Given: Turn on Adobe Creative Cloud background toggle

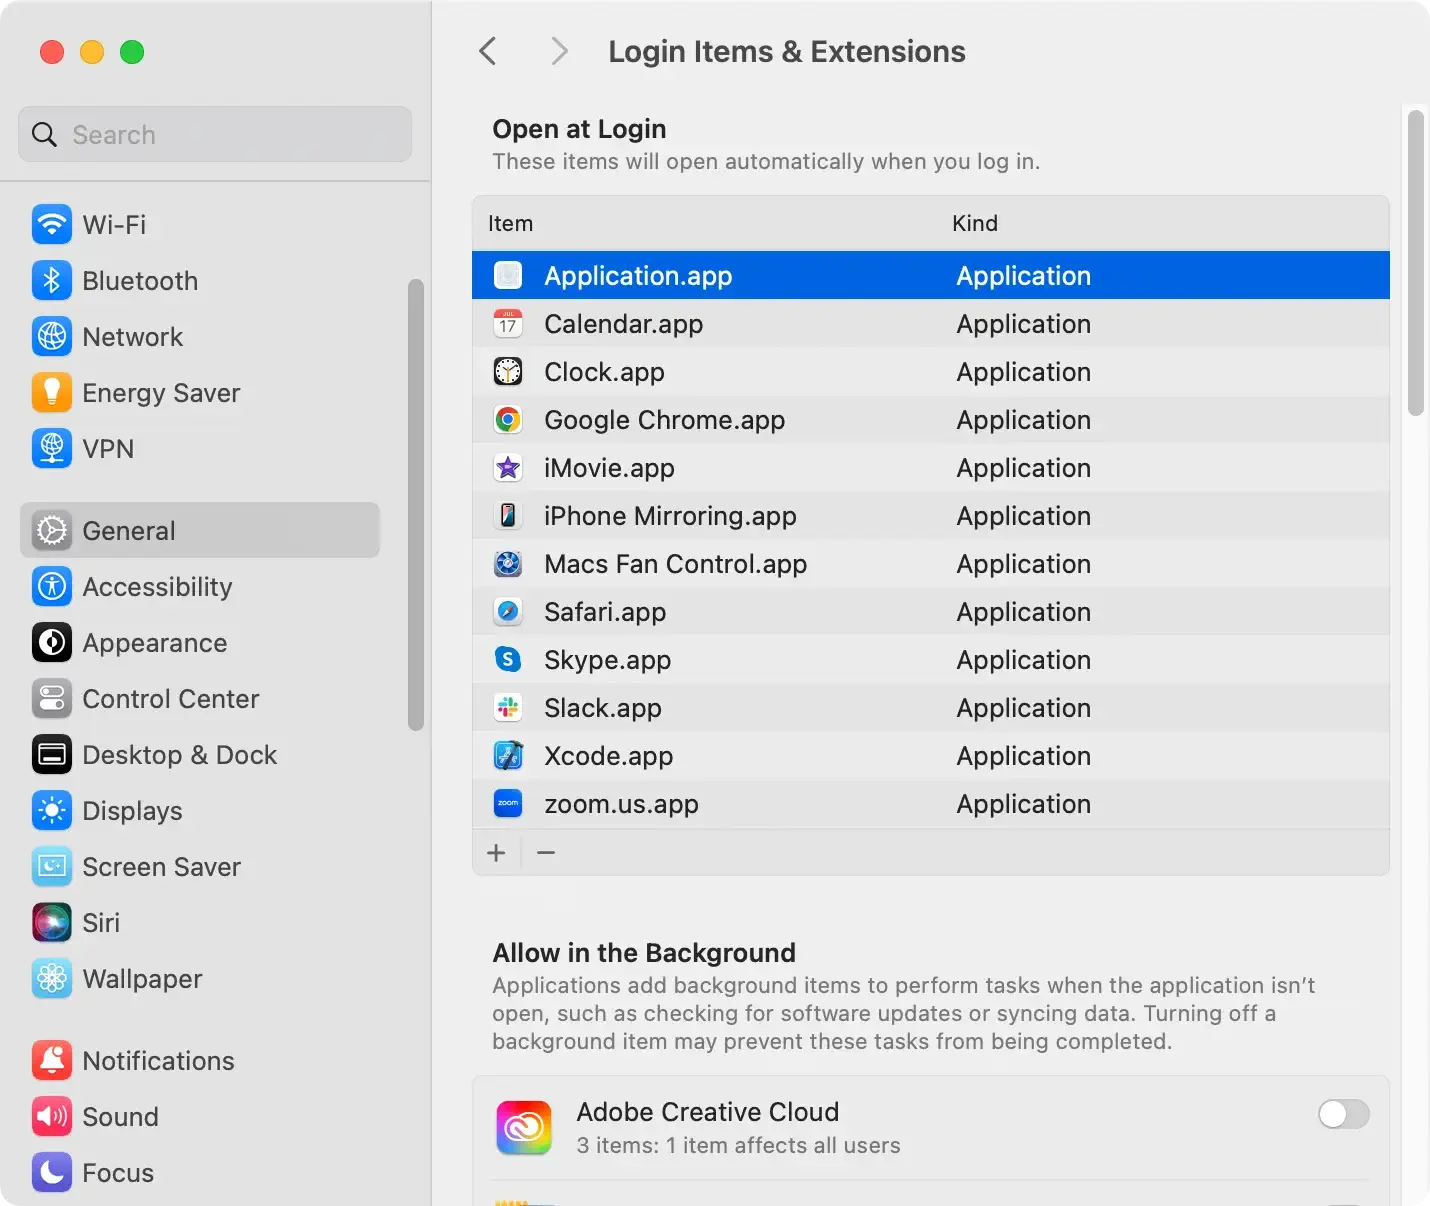Looking at the screenshot, I should click(x=1343, y=1114).
